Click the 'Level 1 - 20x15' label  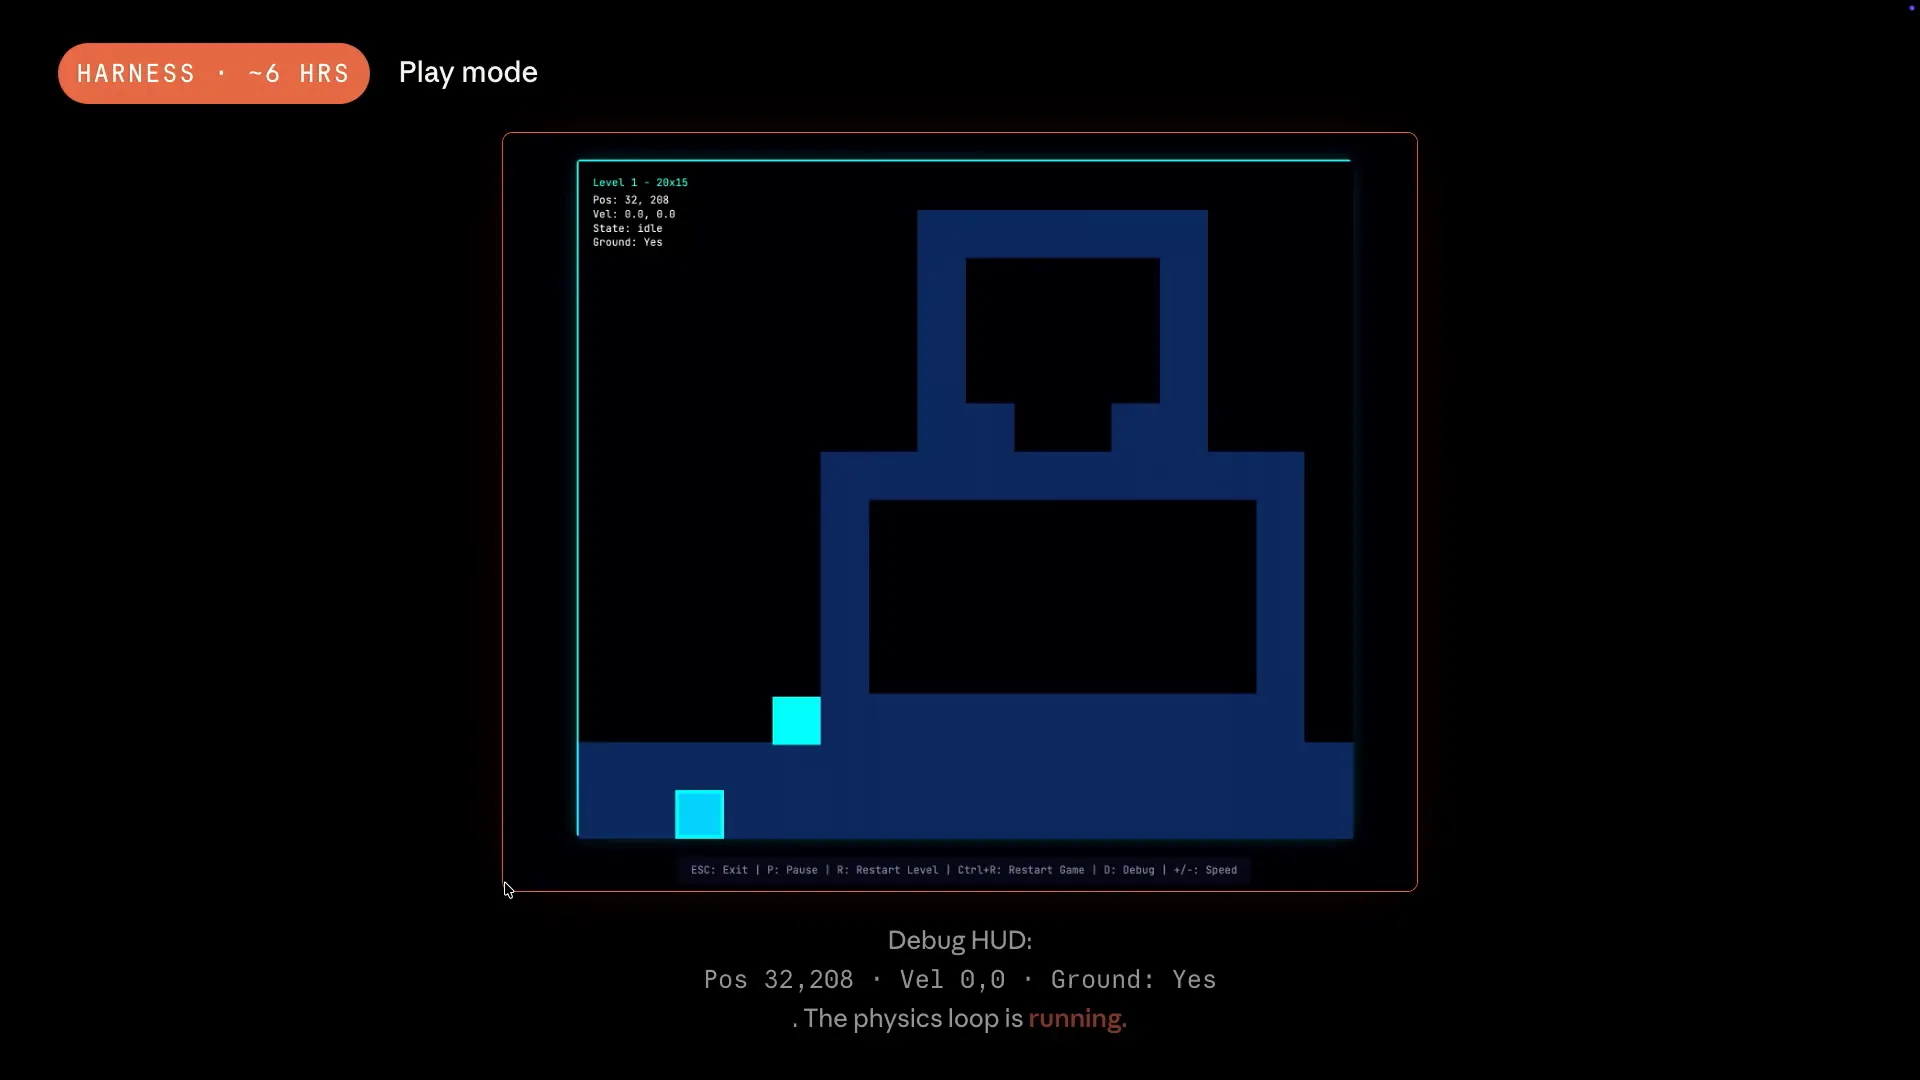click(x=640, y=183)
